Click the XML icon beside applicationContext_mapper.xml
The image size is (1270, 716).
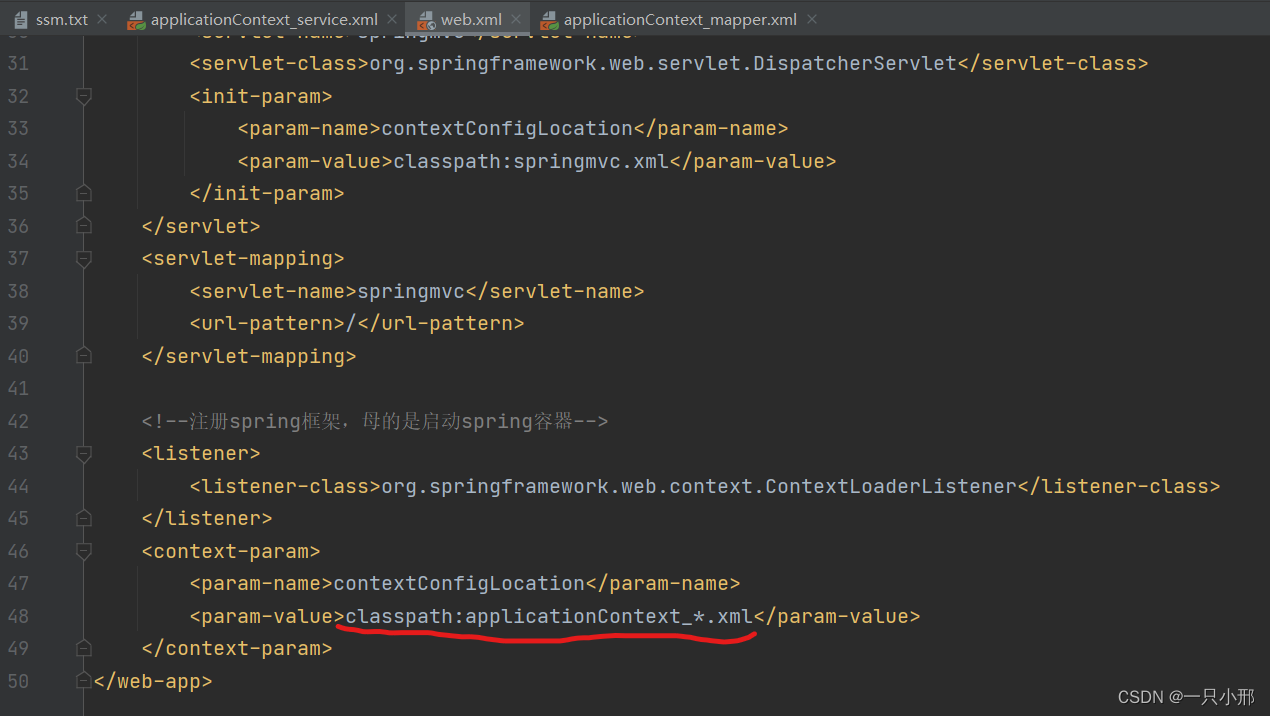click(548, 18)
